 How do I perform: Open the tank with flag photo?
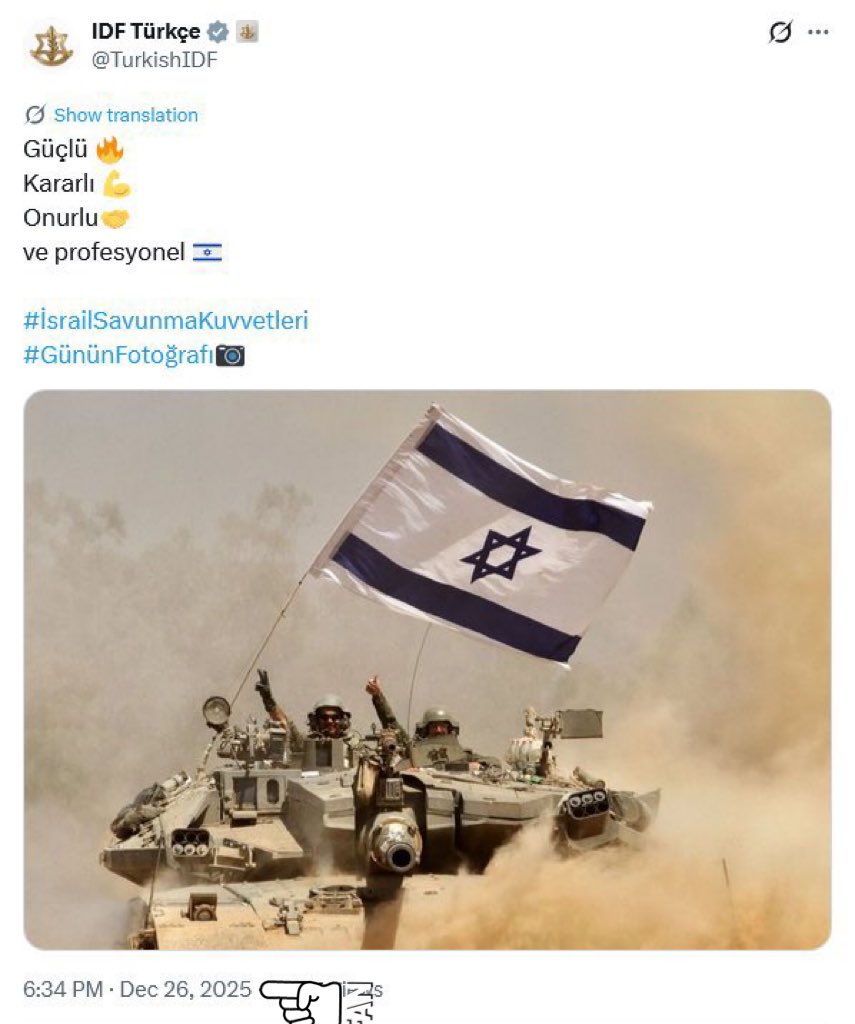[427, 669]
